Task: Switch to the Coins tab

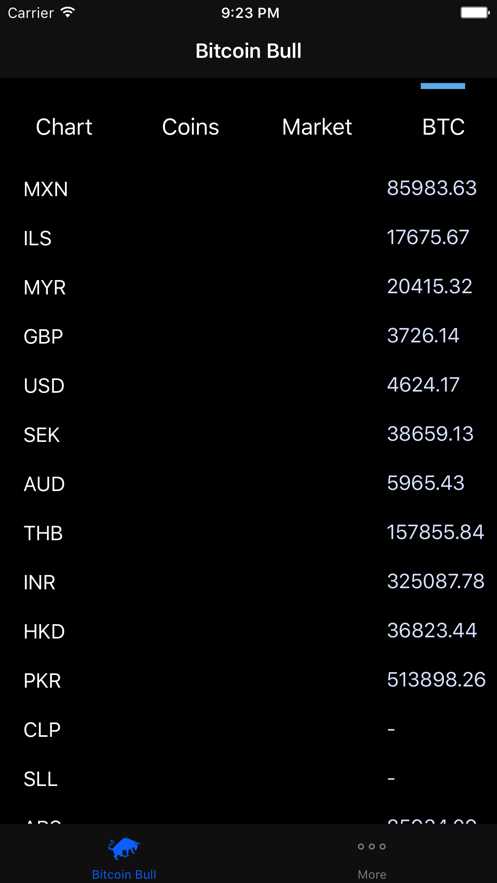Action: coord(190,127)
